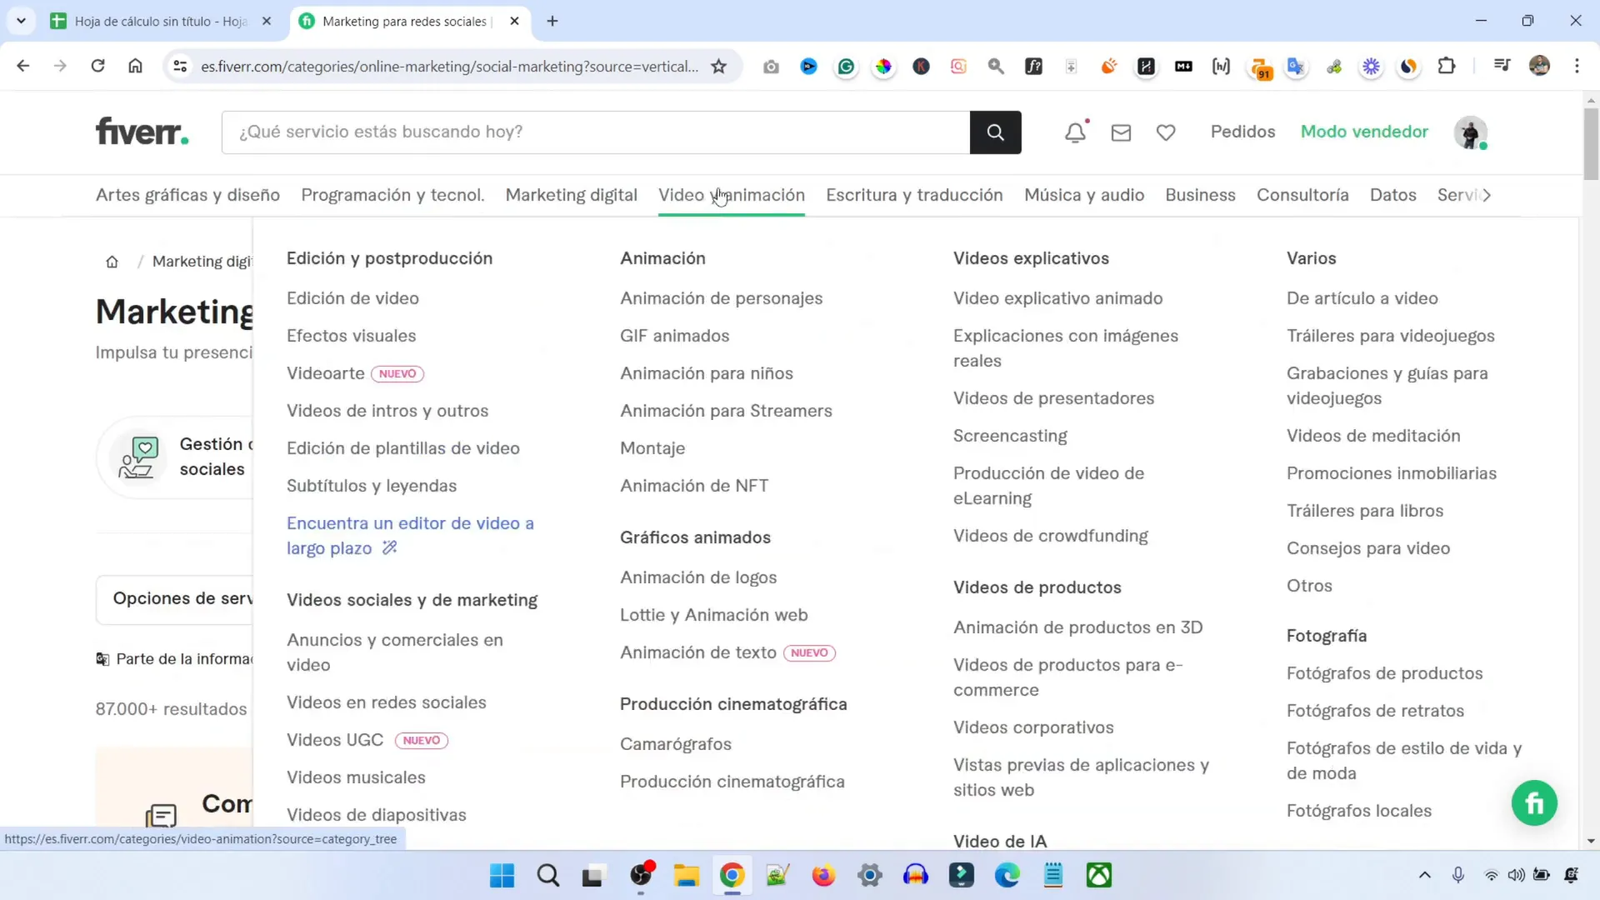Open Chrome's three-dot menu
The height and width of the screenshot is (900, 1600).
[1577, 66]
